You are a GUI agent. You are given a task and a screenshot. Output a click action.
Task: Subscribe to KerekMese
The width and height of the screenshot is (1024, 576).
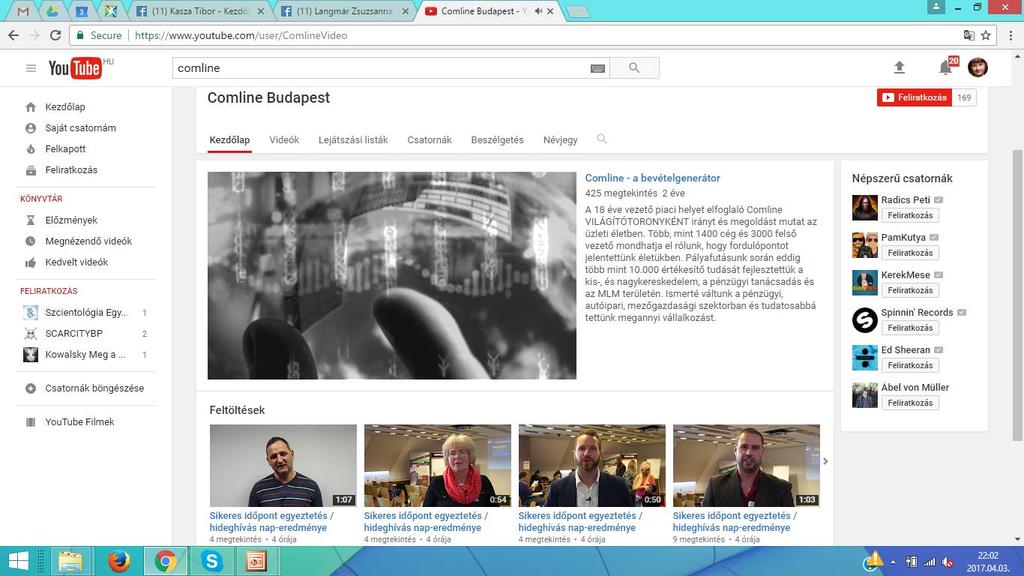coord(910,291)
